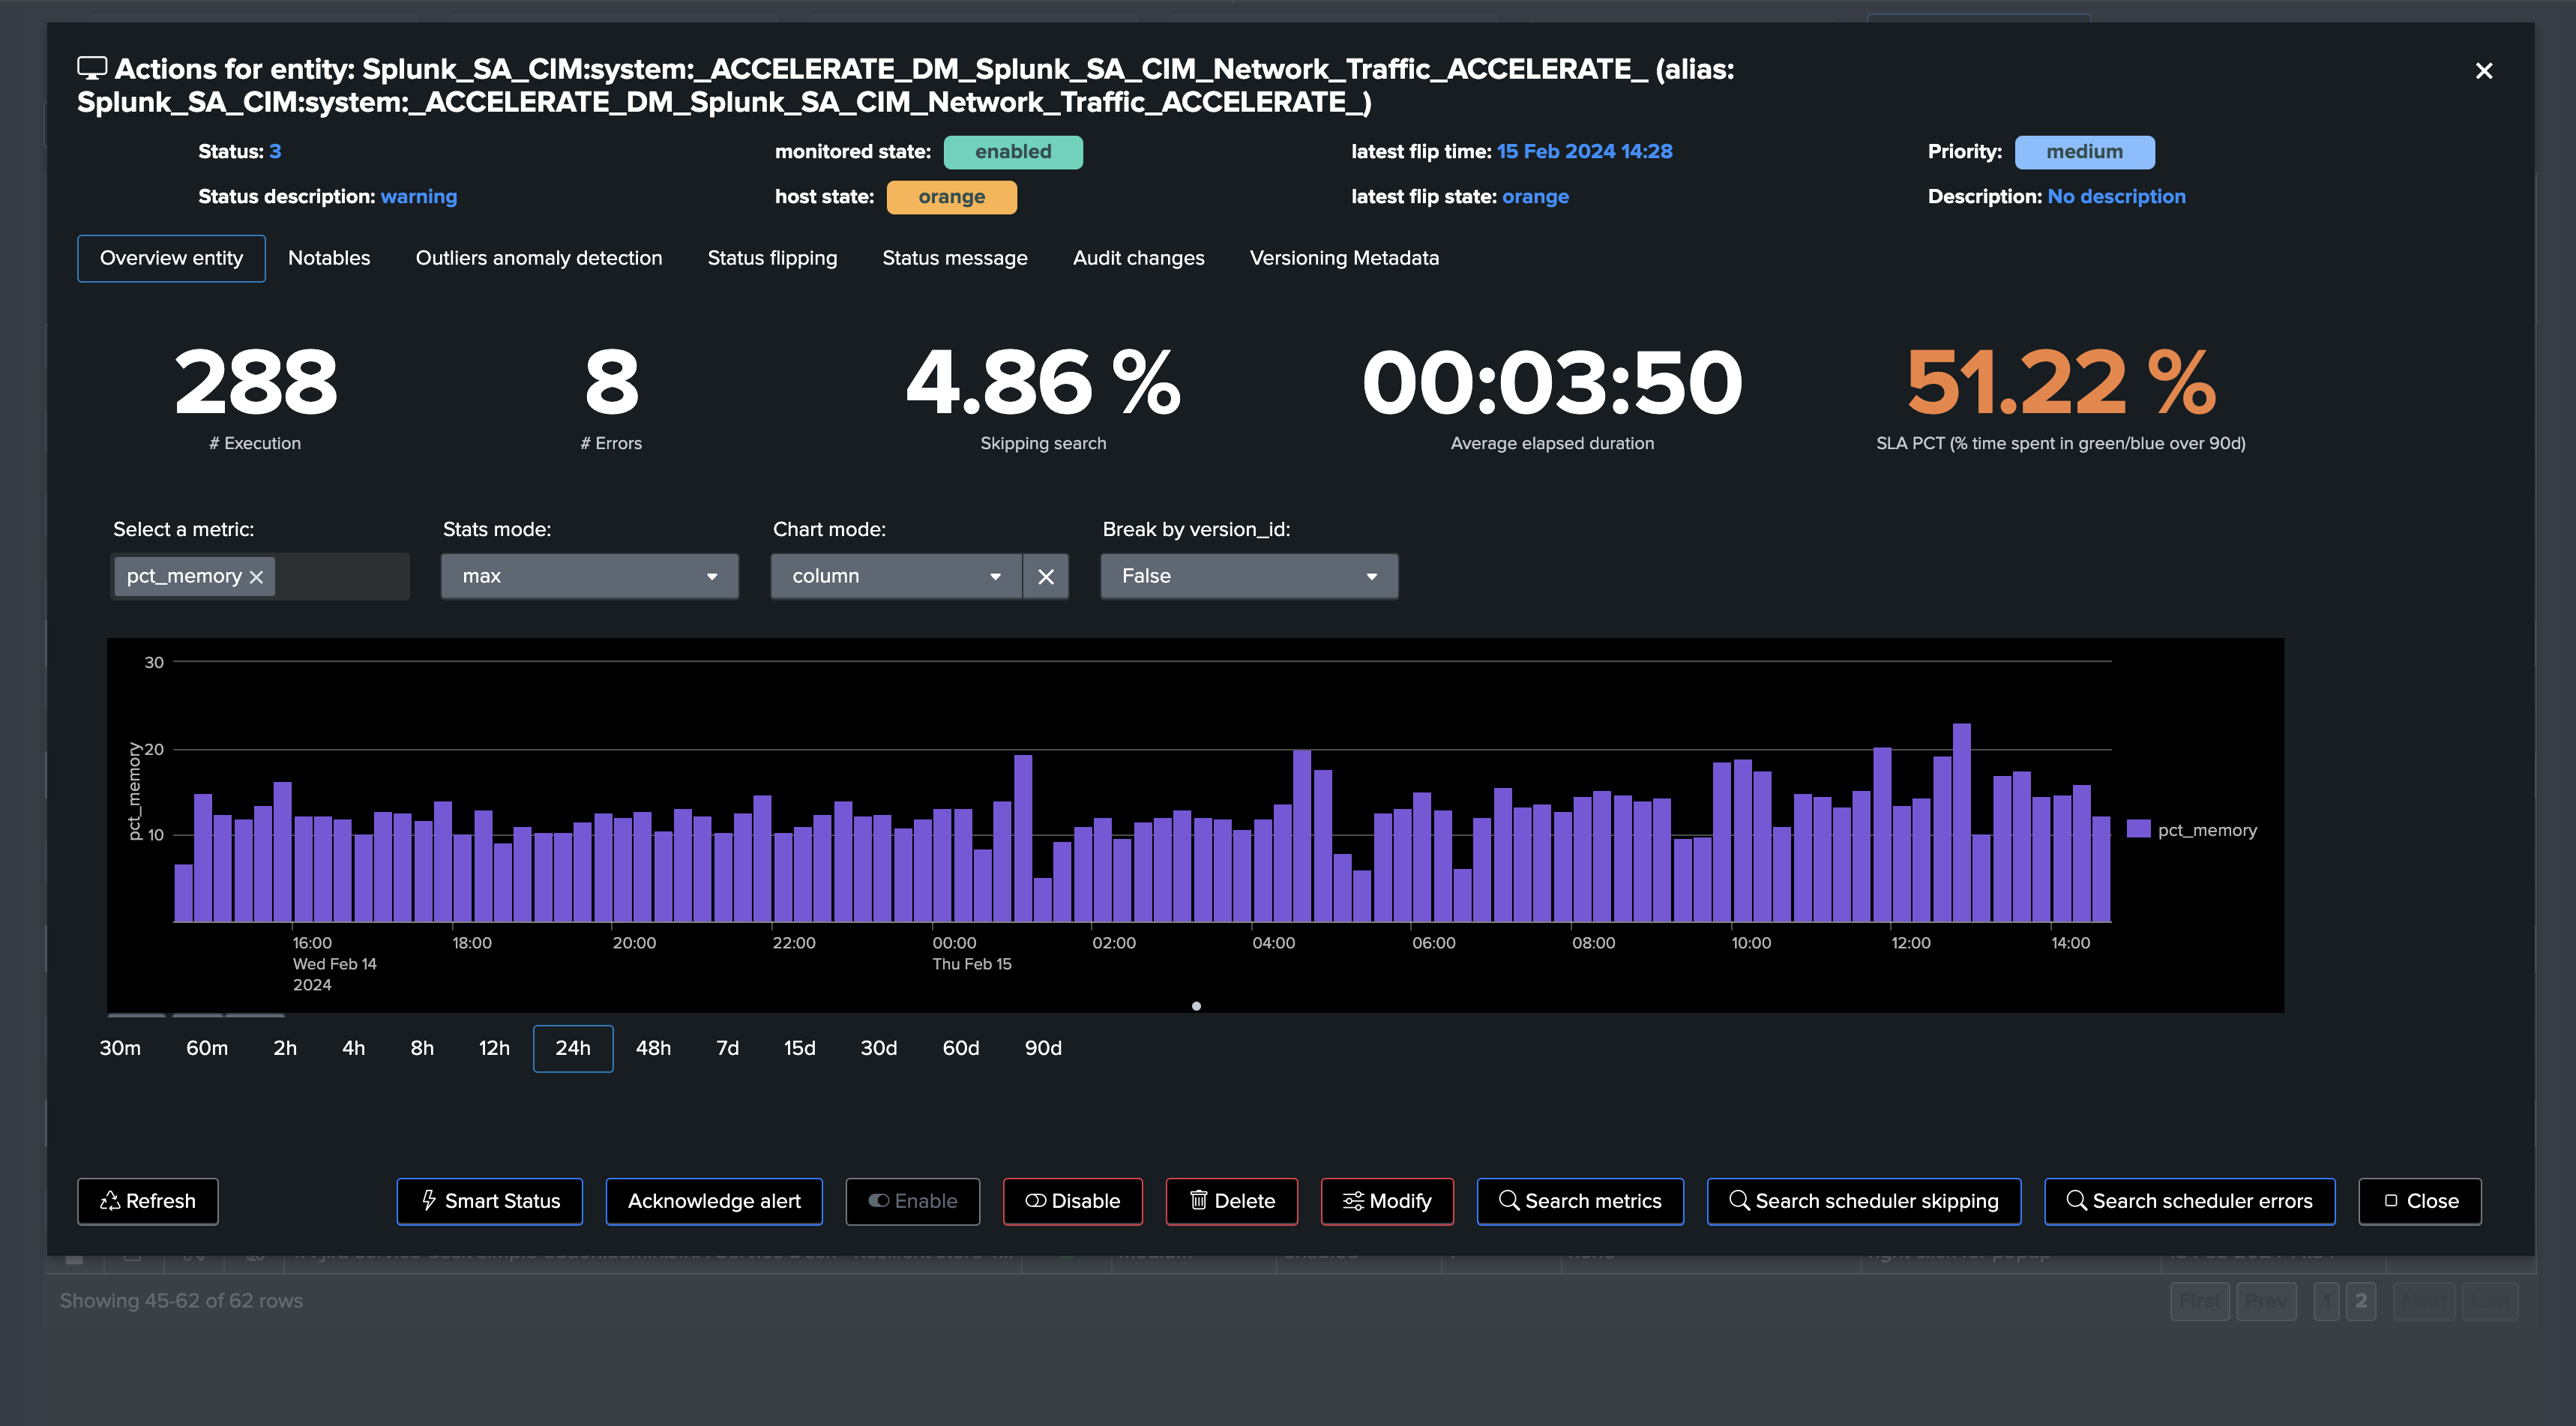Click the Acknowledge alert button
Viewport: 2576px width, 1426px height.
(714, 1201)
